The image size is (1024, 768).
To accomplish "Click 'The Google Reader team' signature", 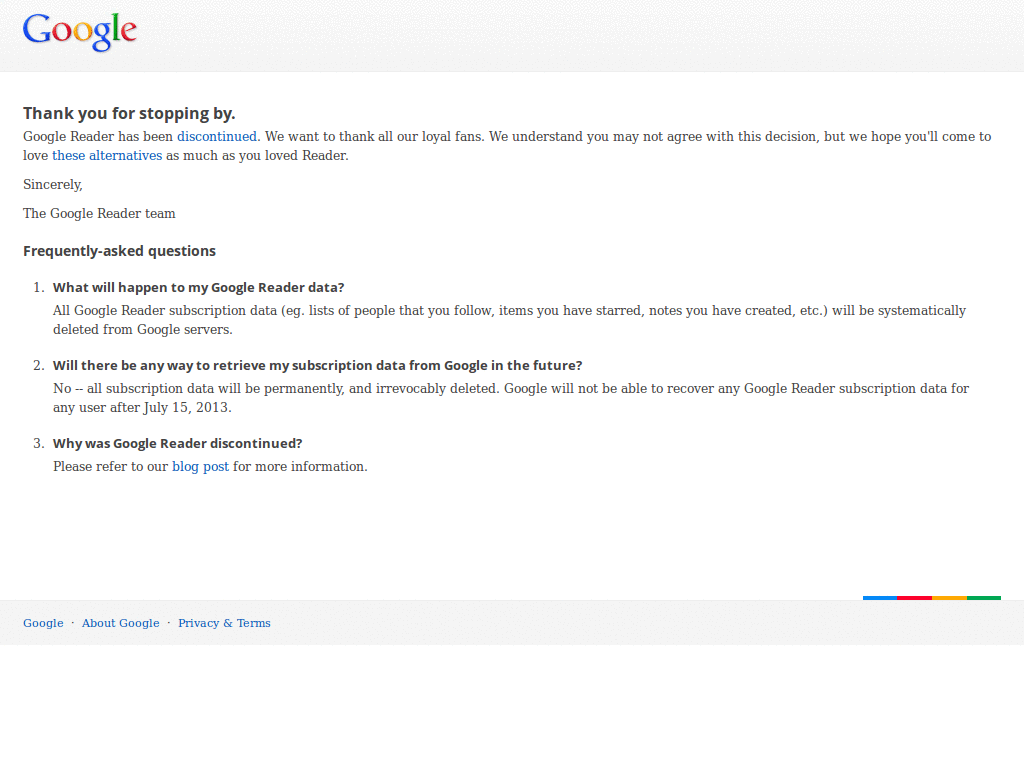I will [x=99, y=214].
